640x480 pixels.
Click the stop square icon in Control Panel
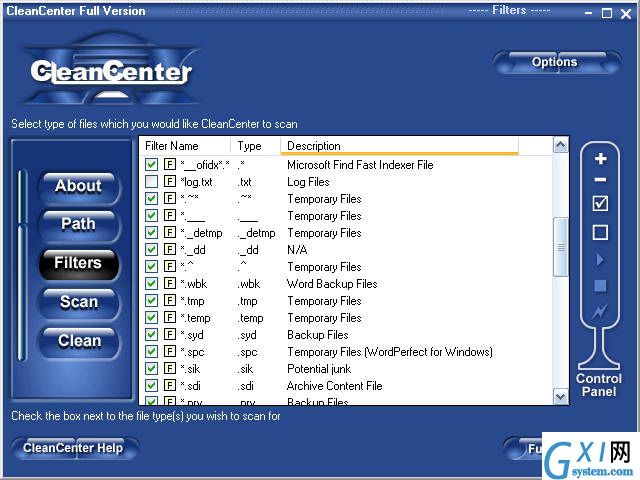[600, 286]
